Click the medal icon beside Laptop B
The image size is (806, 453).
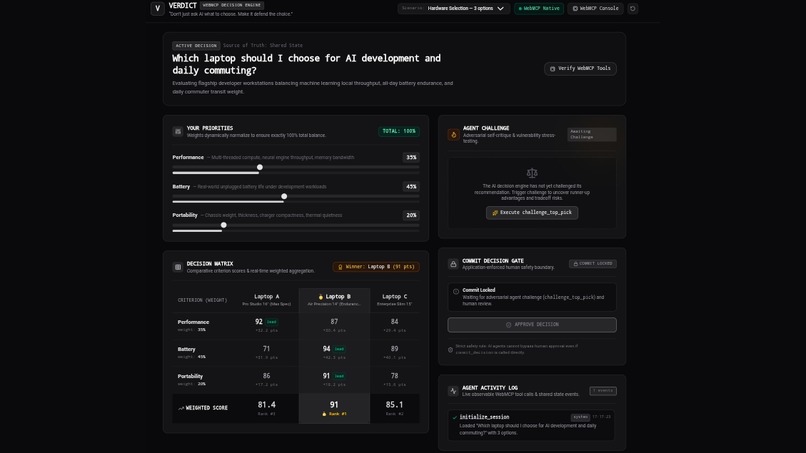(x=321, y=297)
